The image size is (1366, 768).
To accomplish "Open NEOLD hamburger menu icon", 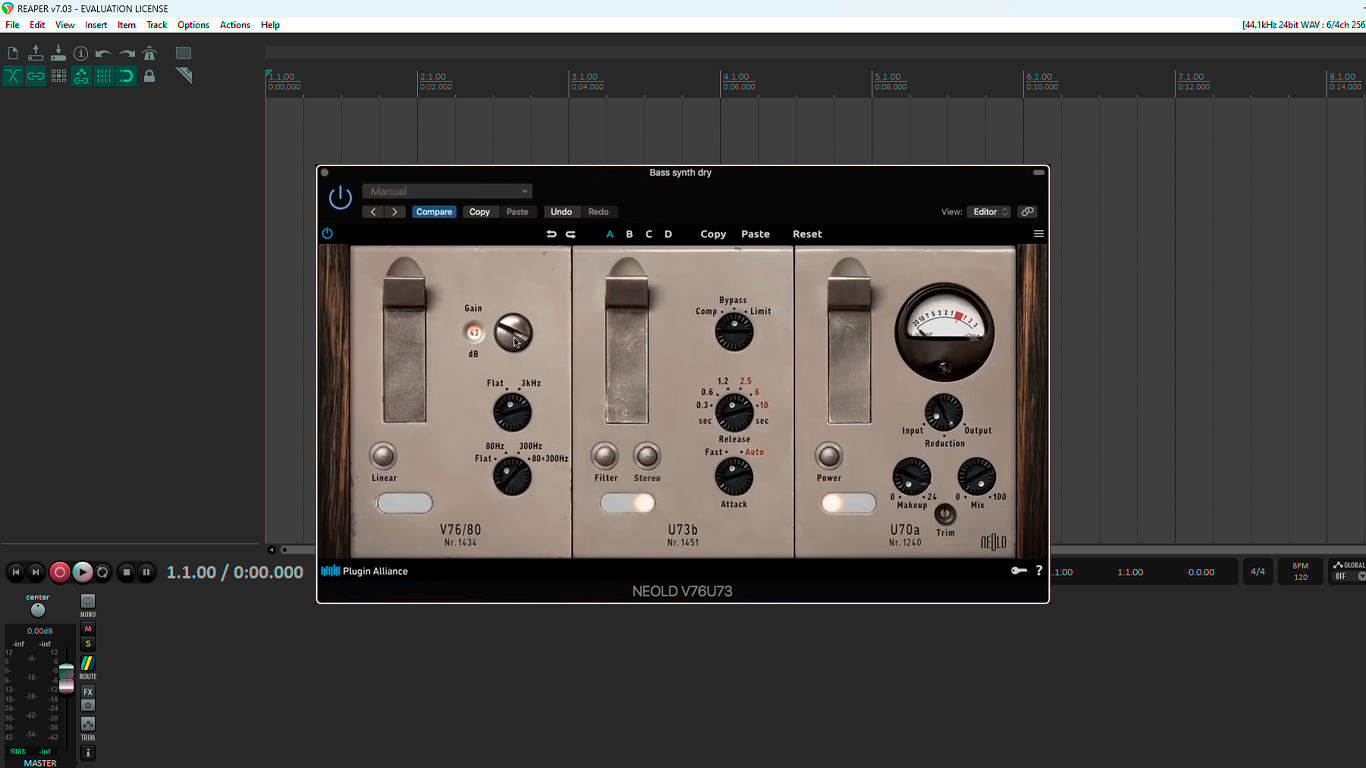I will 1038,234.
